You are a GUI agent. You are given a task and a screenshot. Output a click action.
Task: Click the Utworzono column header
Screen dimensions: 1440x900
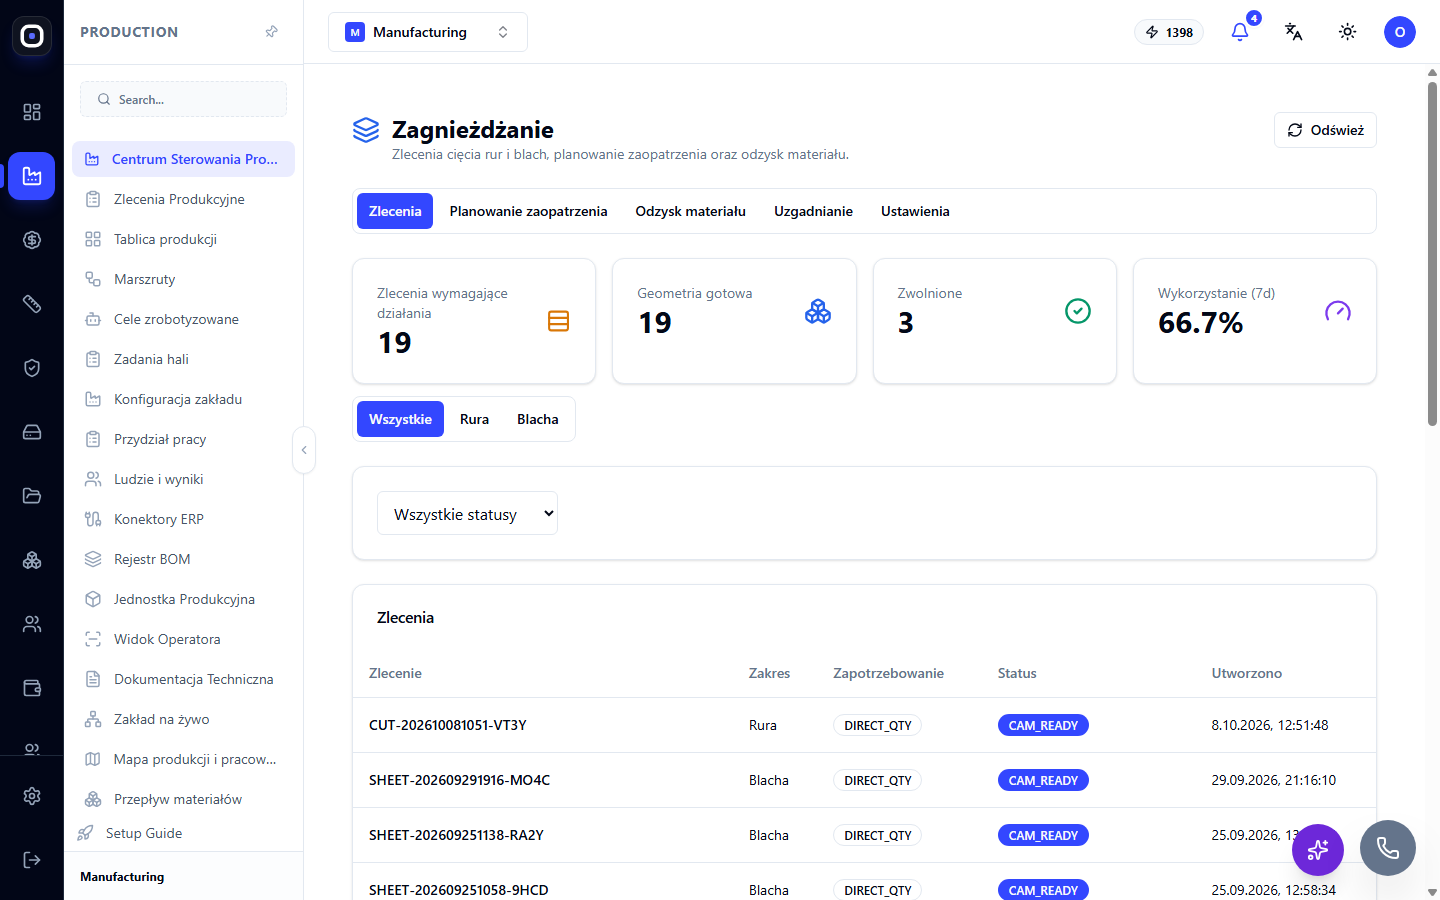(1246, 673)
